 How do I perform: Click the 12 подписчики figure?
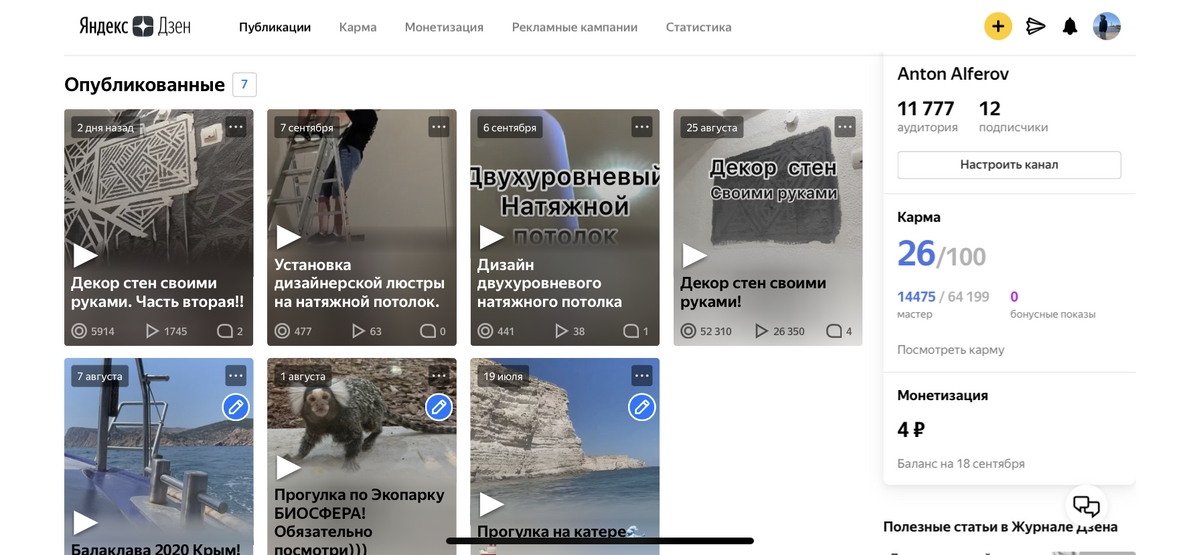(x=990, y=108)
